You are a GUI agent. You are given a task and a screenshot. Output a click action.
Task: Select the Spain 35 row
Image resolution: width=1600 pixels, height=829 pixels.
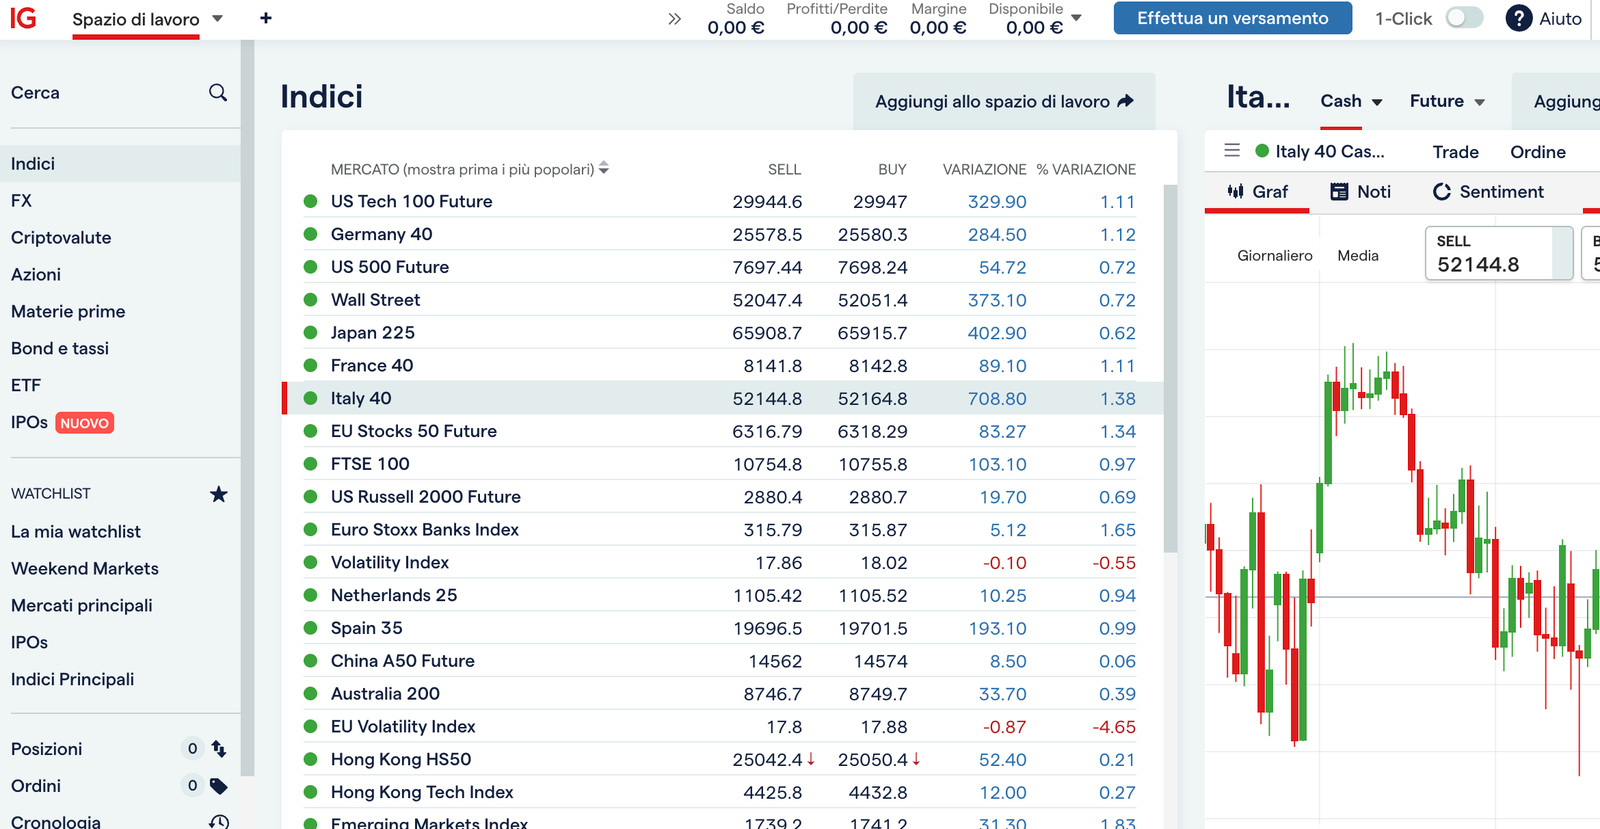coord(723,629)
